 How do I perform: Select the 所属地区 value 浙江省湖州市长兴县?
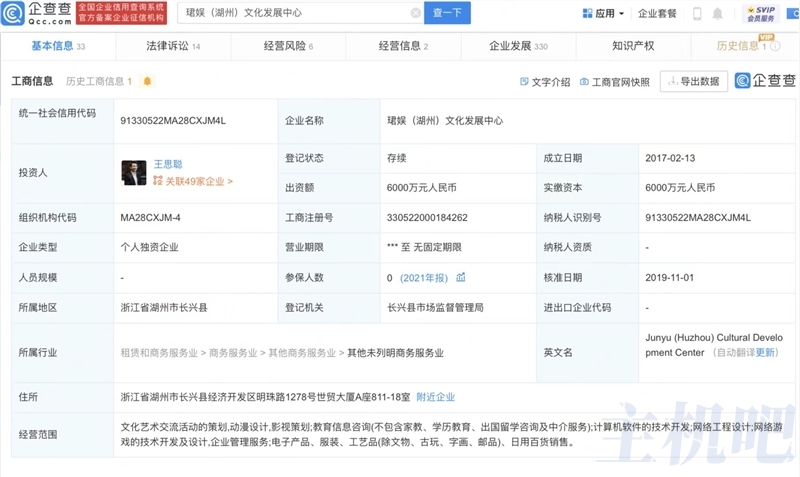(164, 308)
